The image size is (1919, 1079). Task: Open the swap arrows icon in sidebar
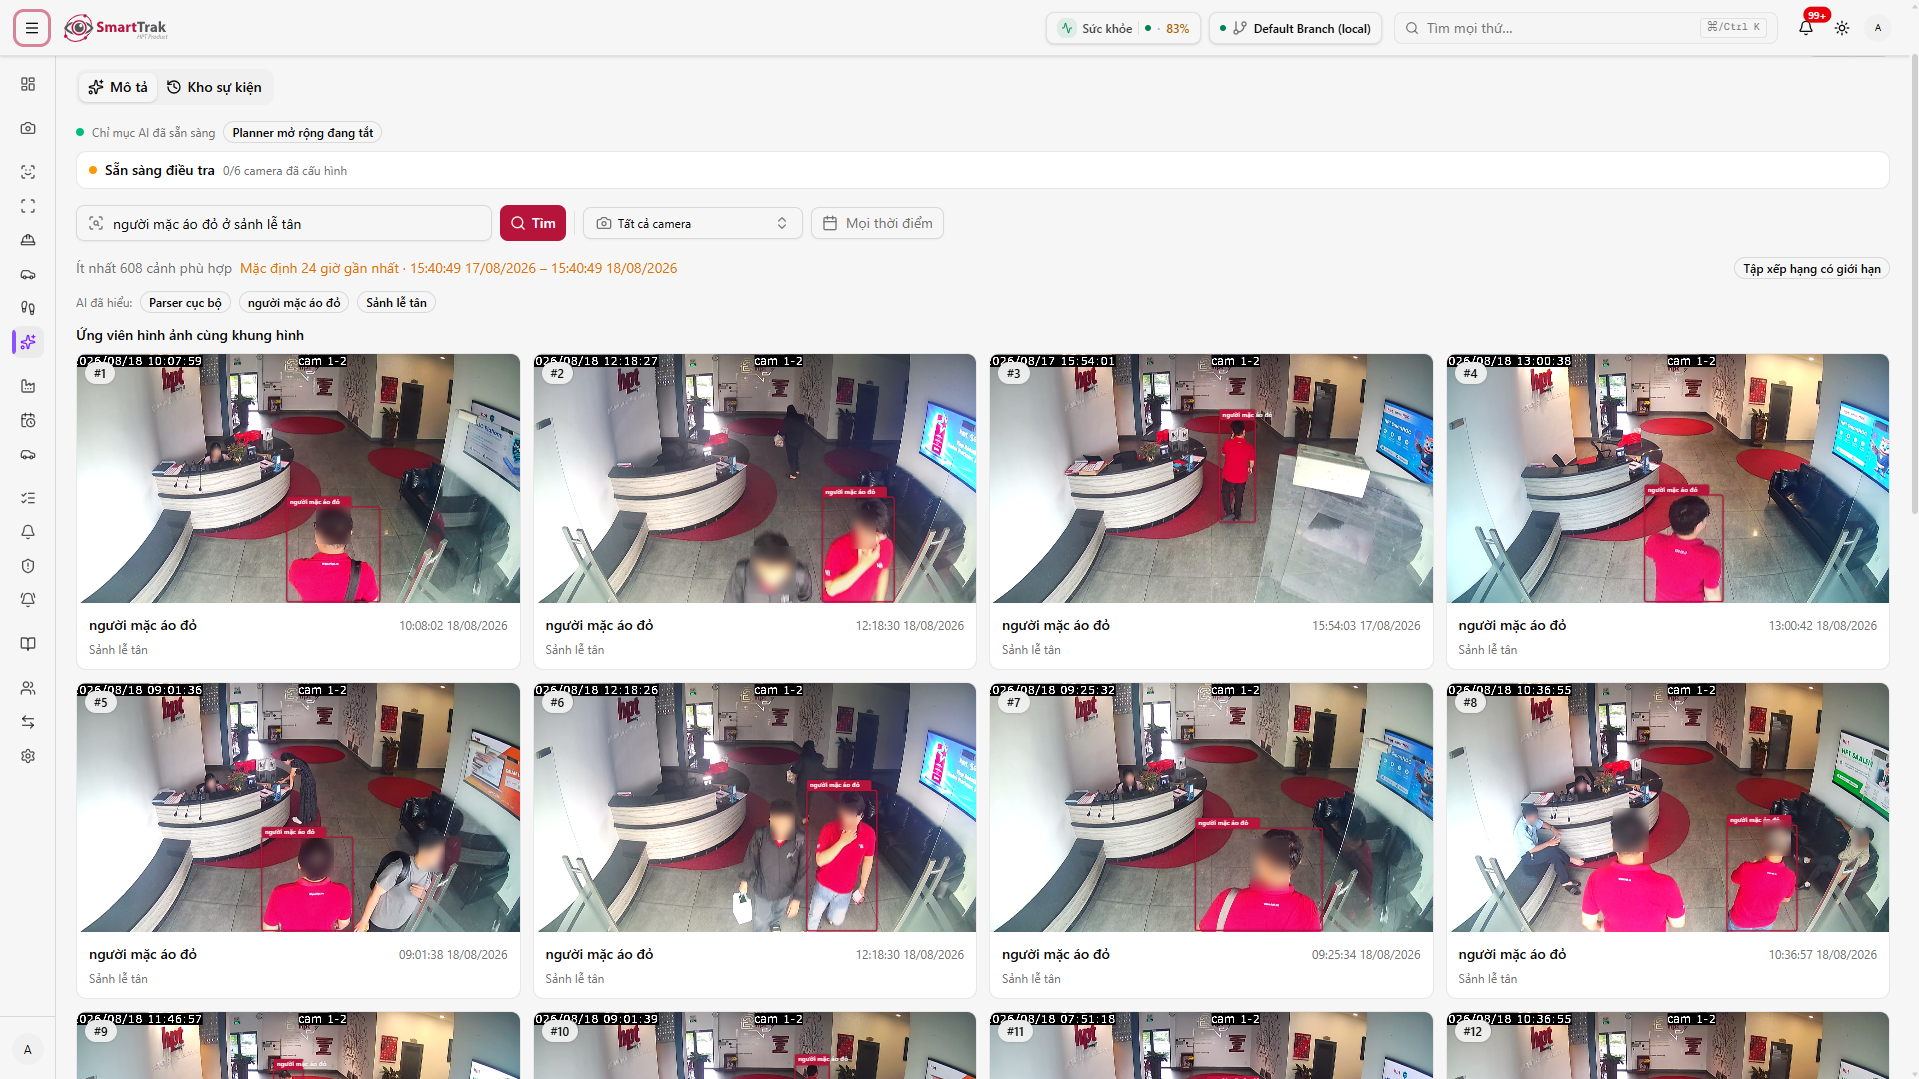[28, 722]
